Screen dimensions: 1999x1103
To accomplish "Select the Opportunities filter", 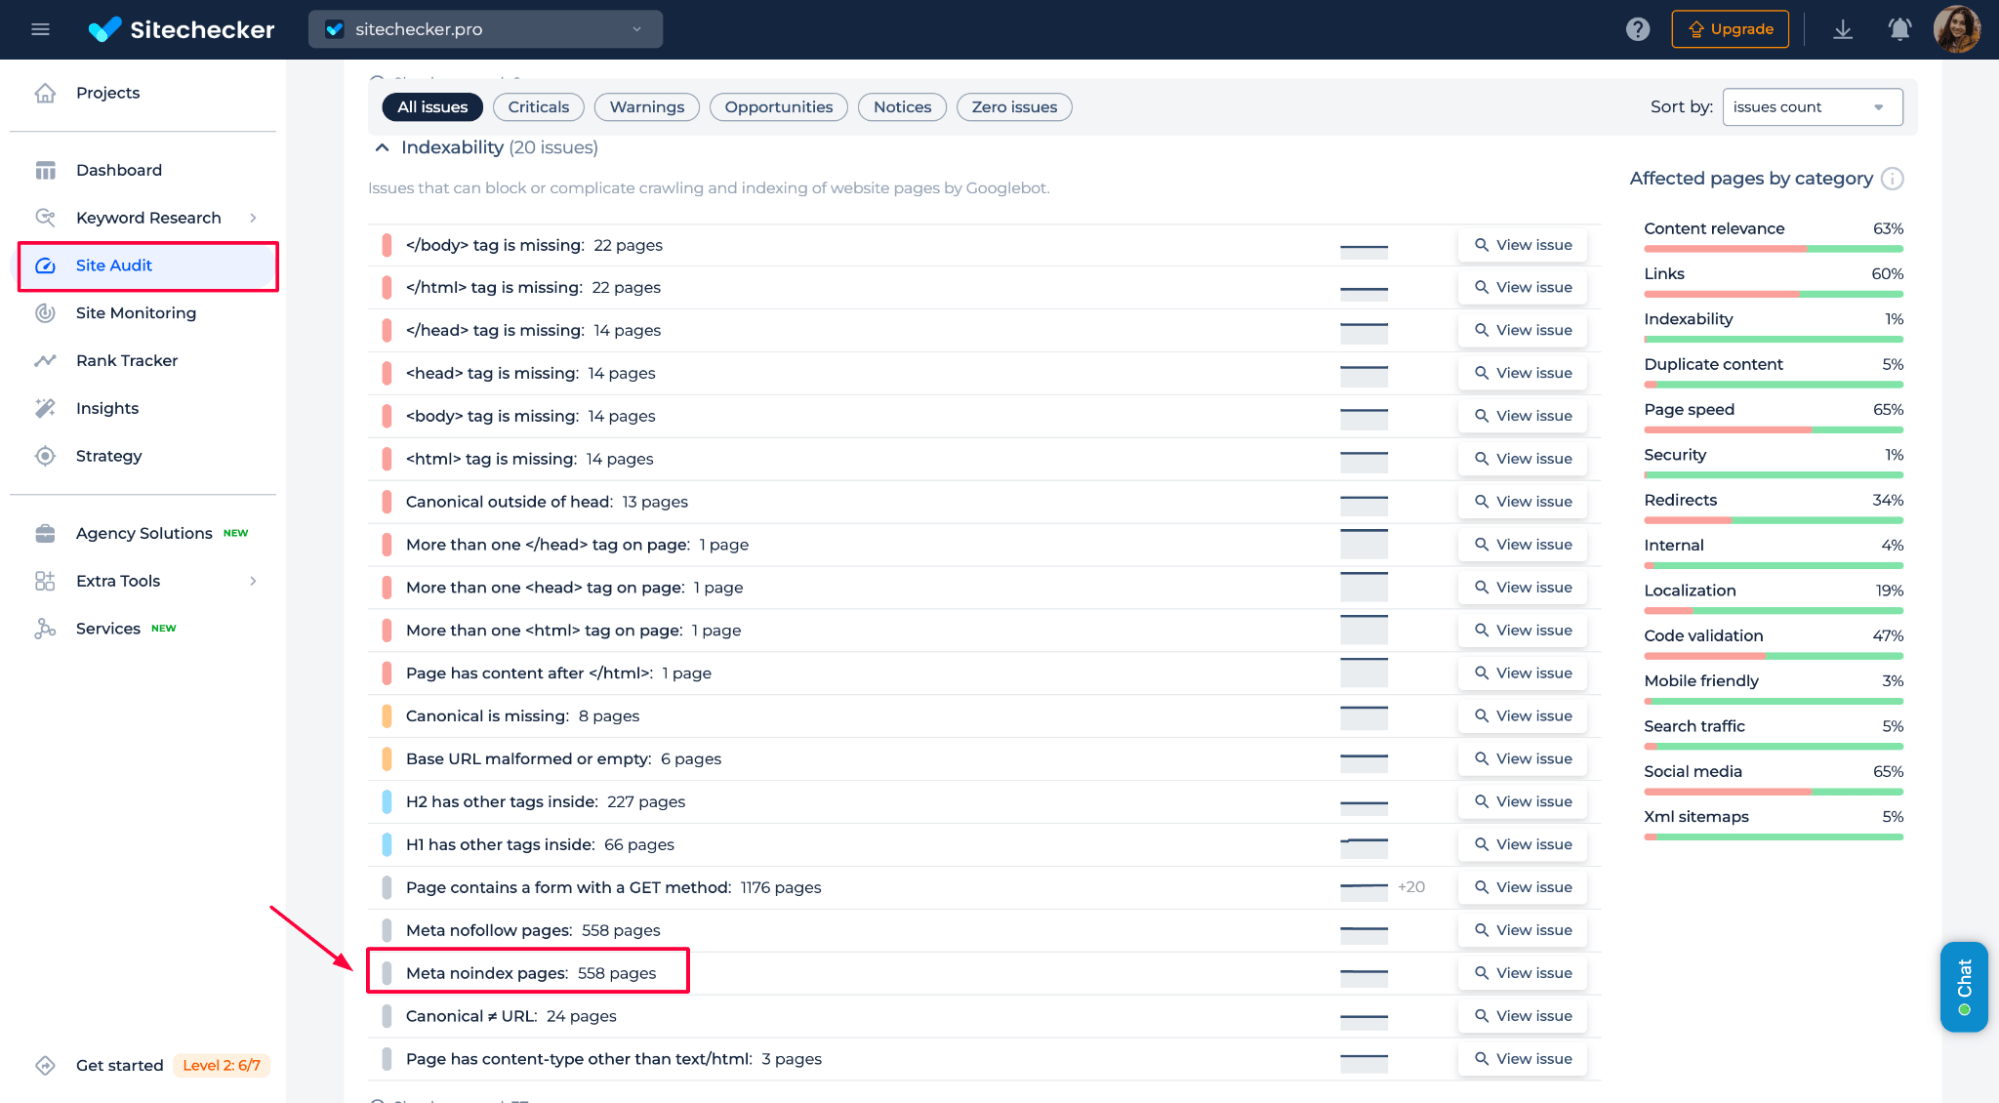I will pos(778,107).
